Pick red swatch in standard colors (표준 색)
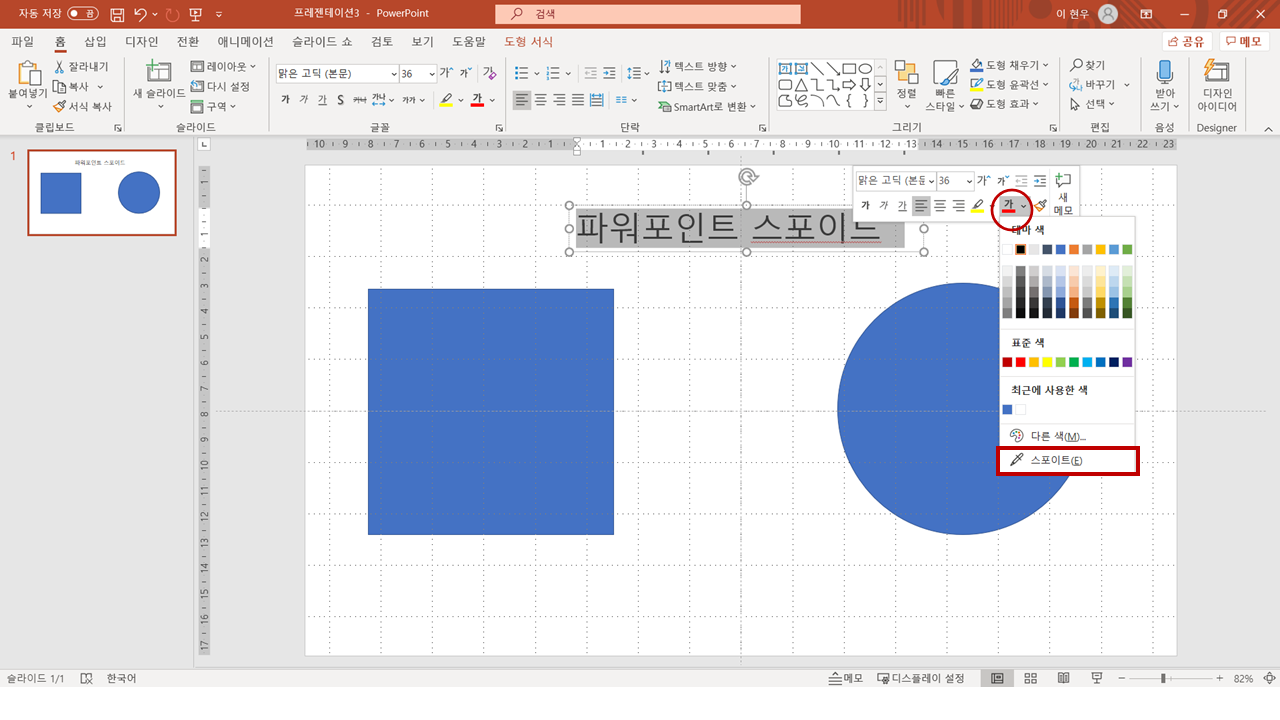Viewport: 1280px width, 720px height. (1021, 362)
